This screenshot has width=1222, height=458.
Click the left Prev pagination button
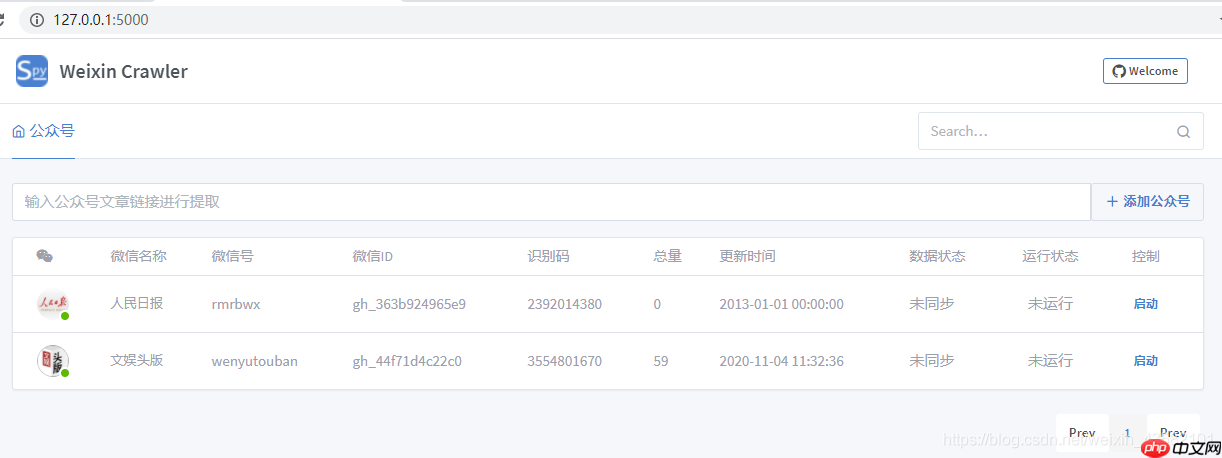(x=1082, y=433)
